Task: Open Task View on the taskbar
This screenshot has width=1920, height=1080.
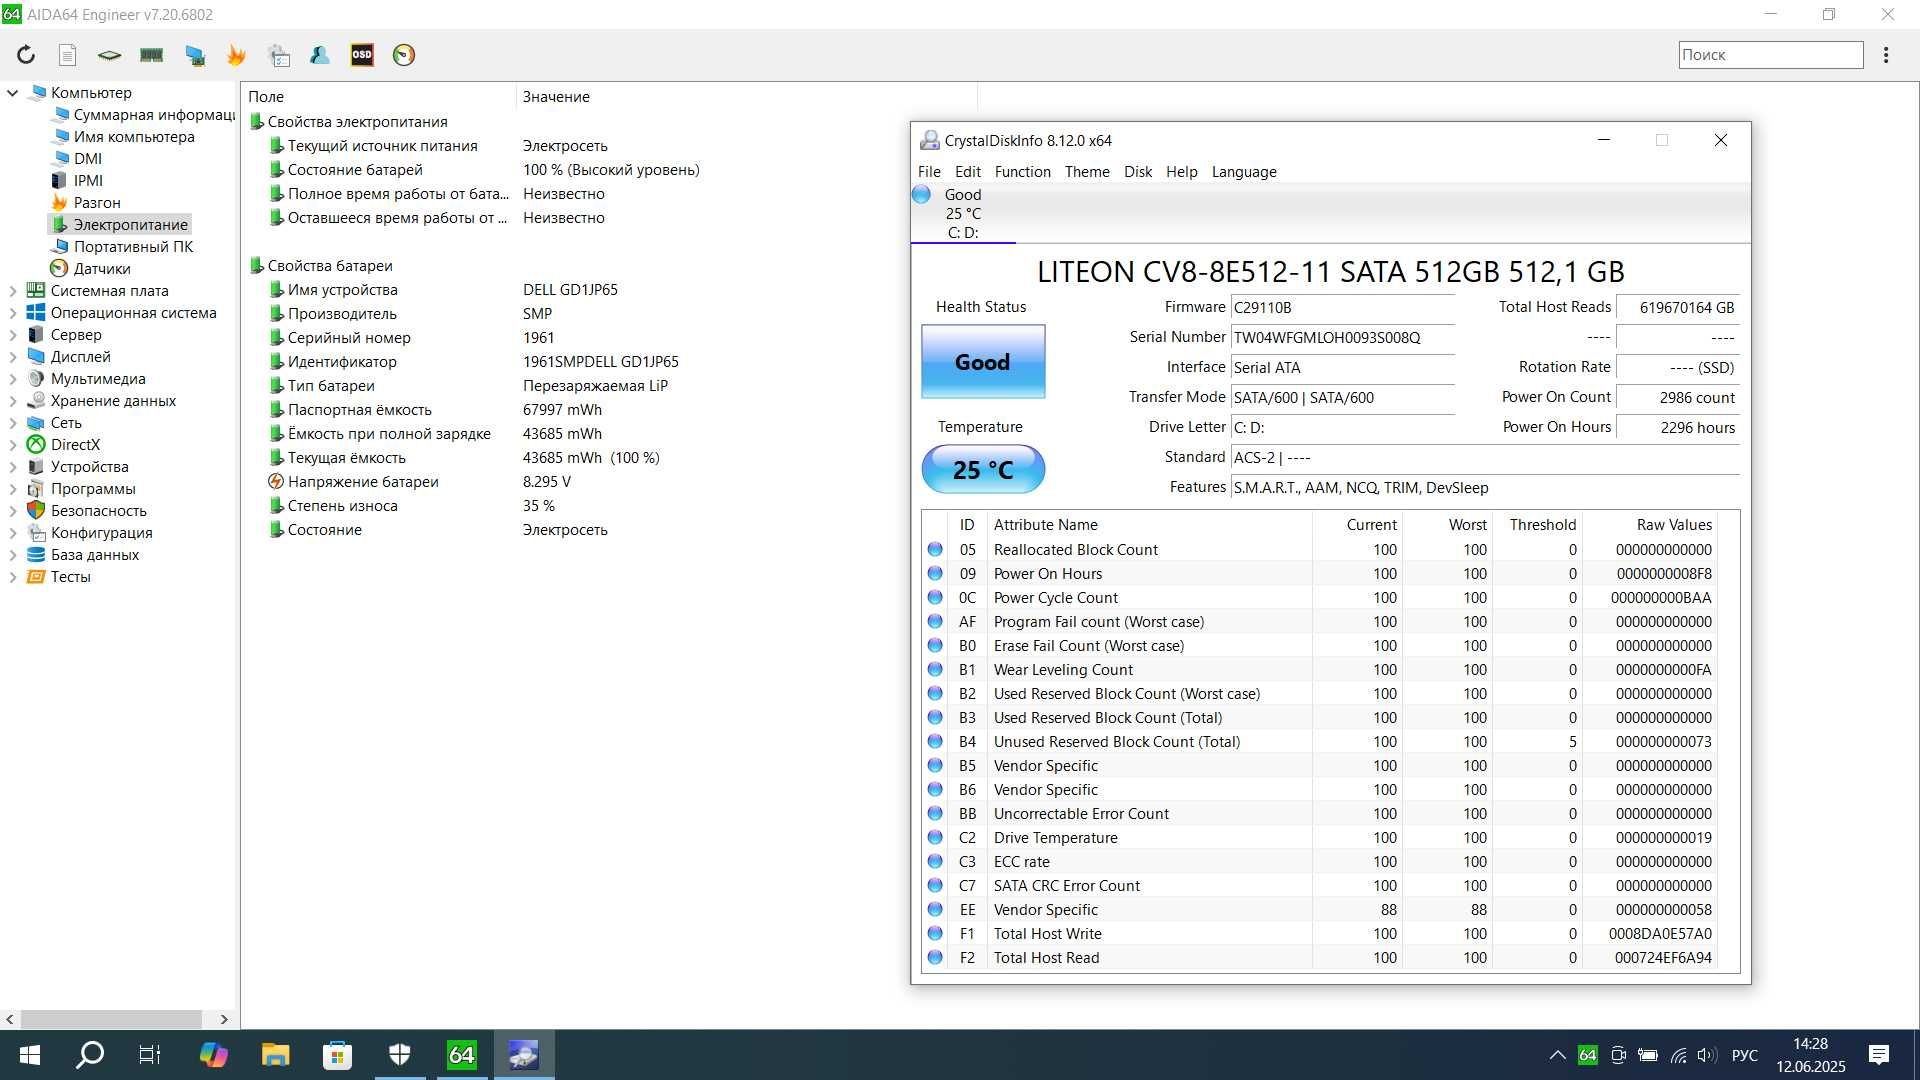Action: pos(150,1054)
